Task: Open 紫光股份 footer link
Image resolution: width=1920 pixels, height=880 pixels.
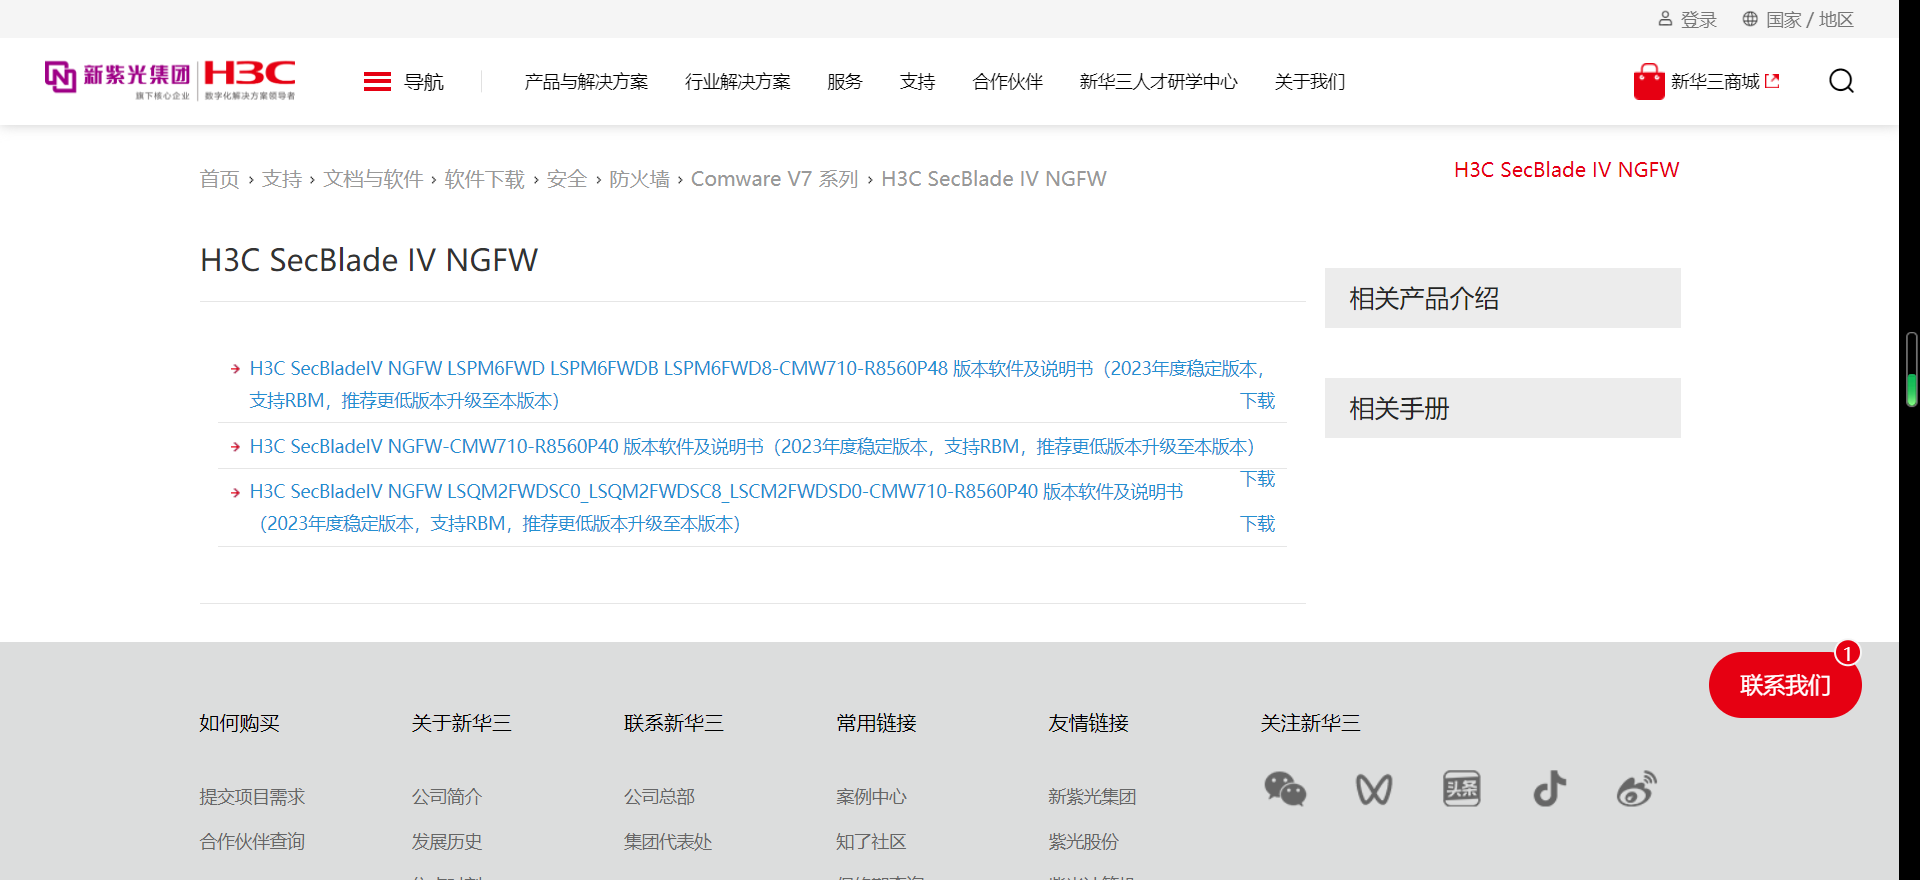Action: point(1083,842)
